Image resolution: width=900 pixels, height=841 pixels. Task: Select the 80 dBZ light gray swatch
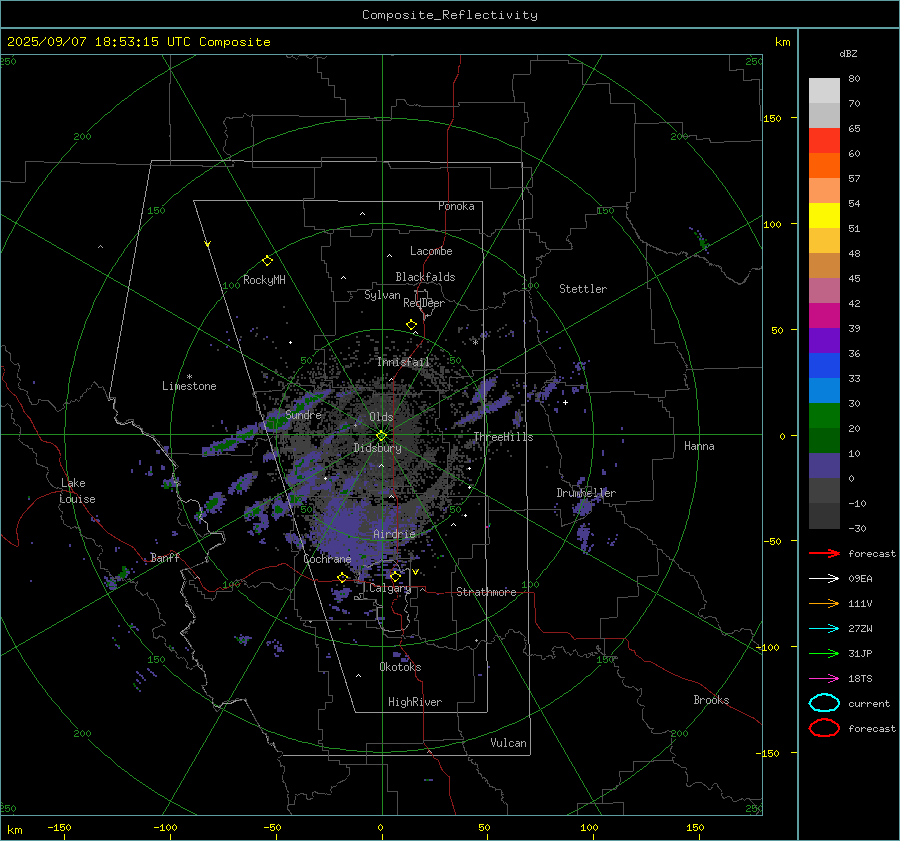point(824,90)
